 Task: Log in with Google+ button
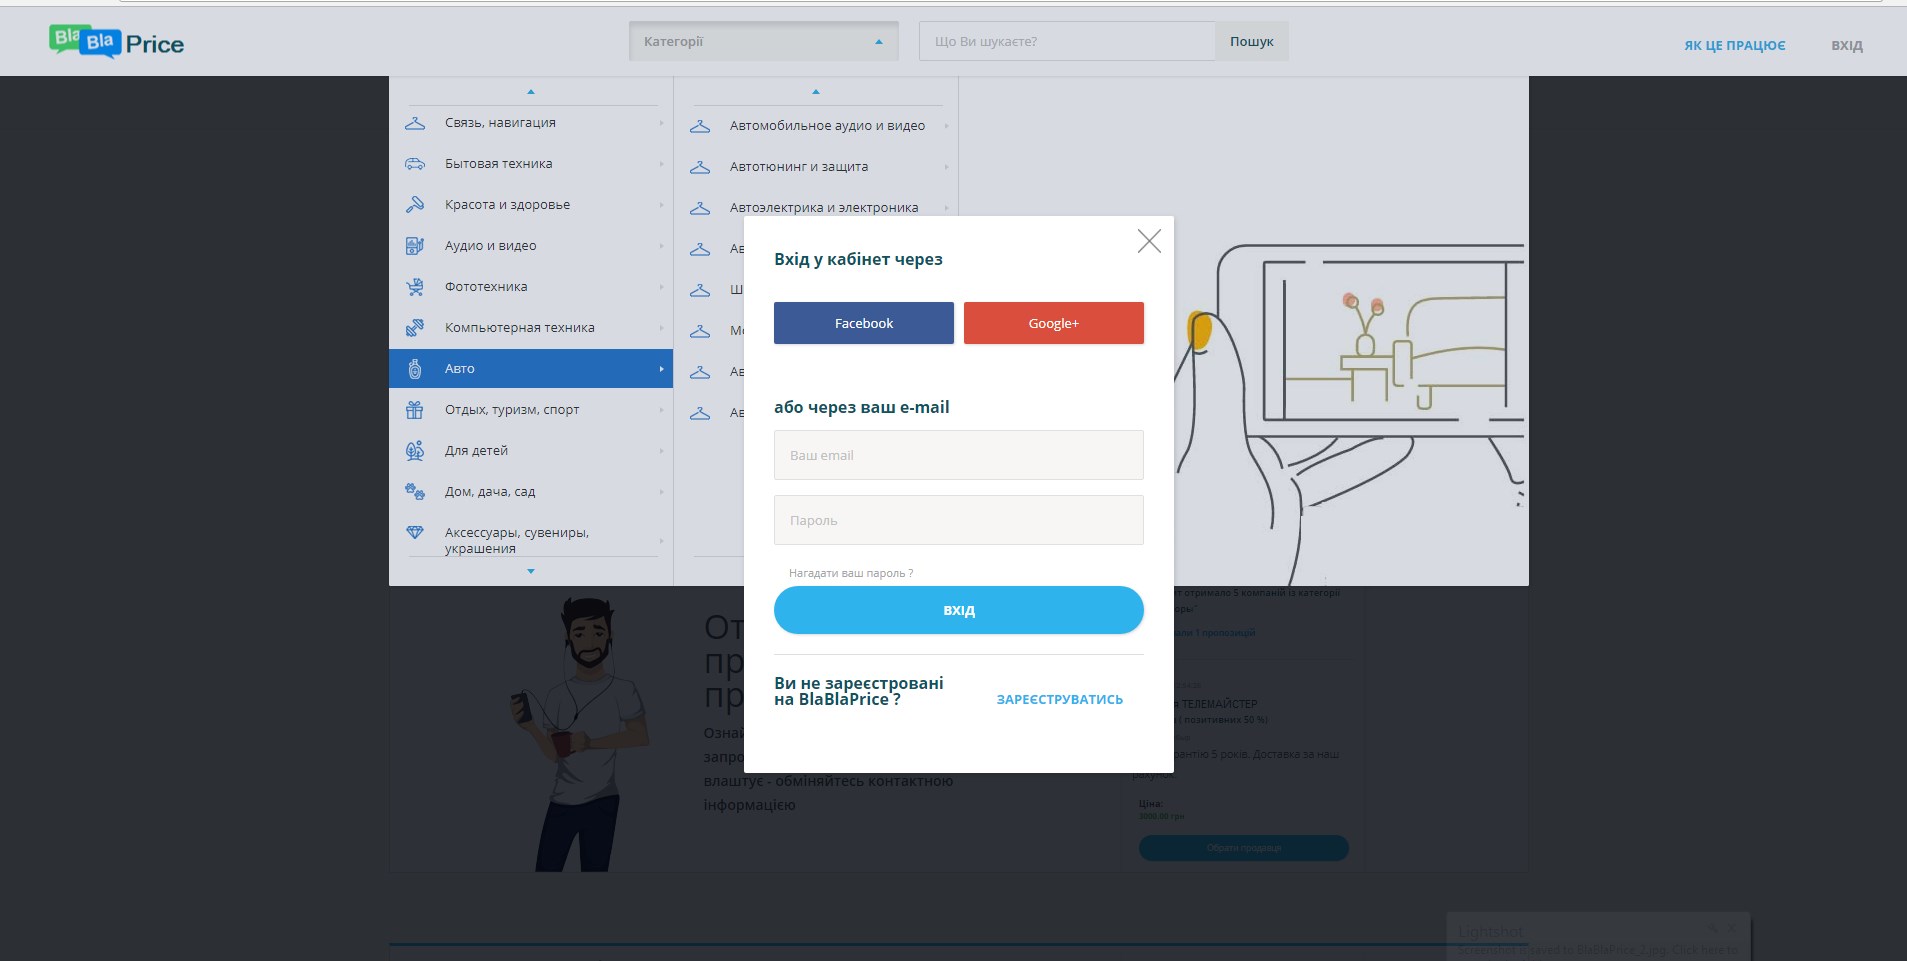tap(1054, 323)
